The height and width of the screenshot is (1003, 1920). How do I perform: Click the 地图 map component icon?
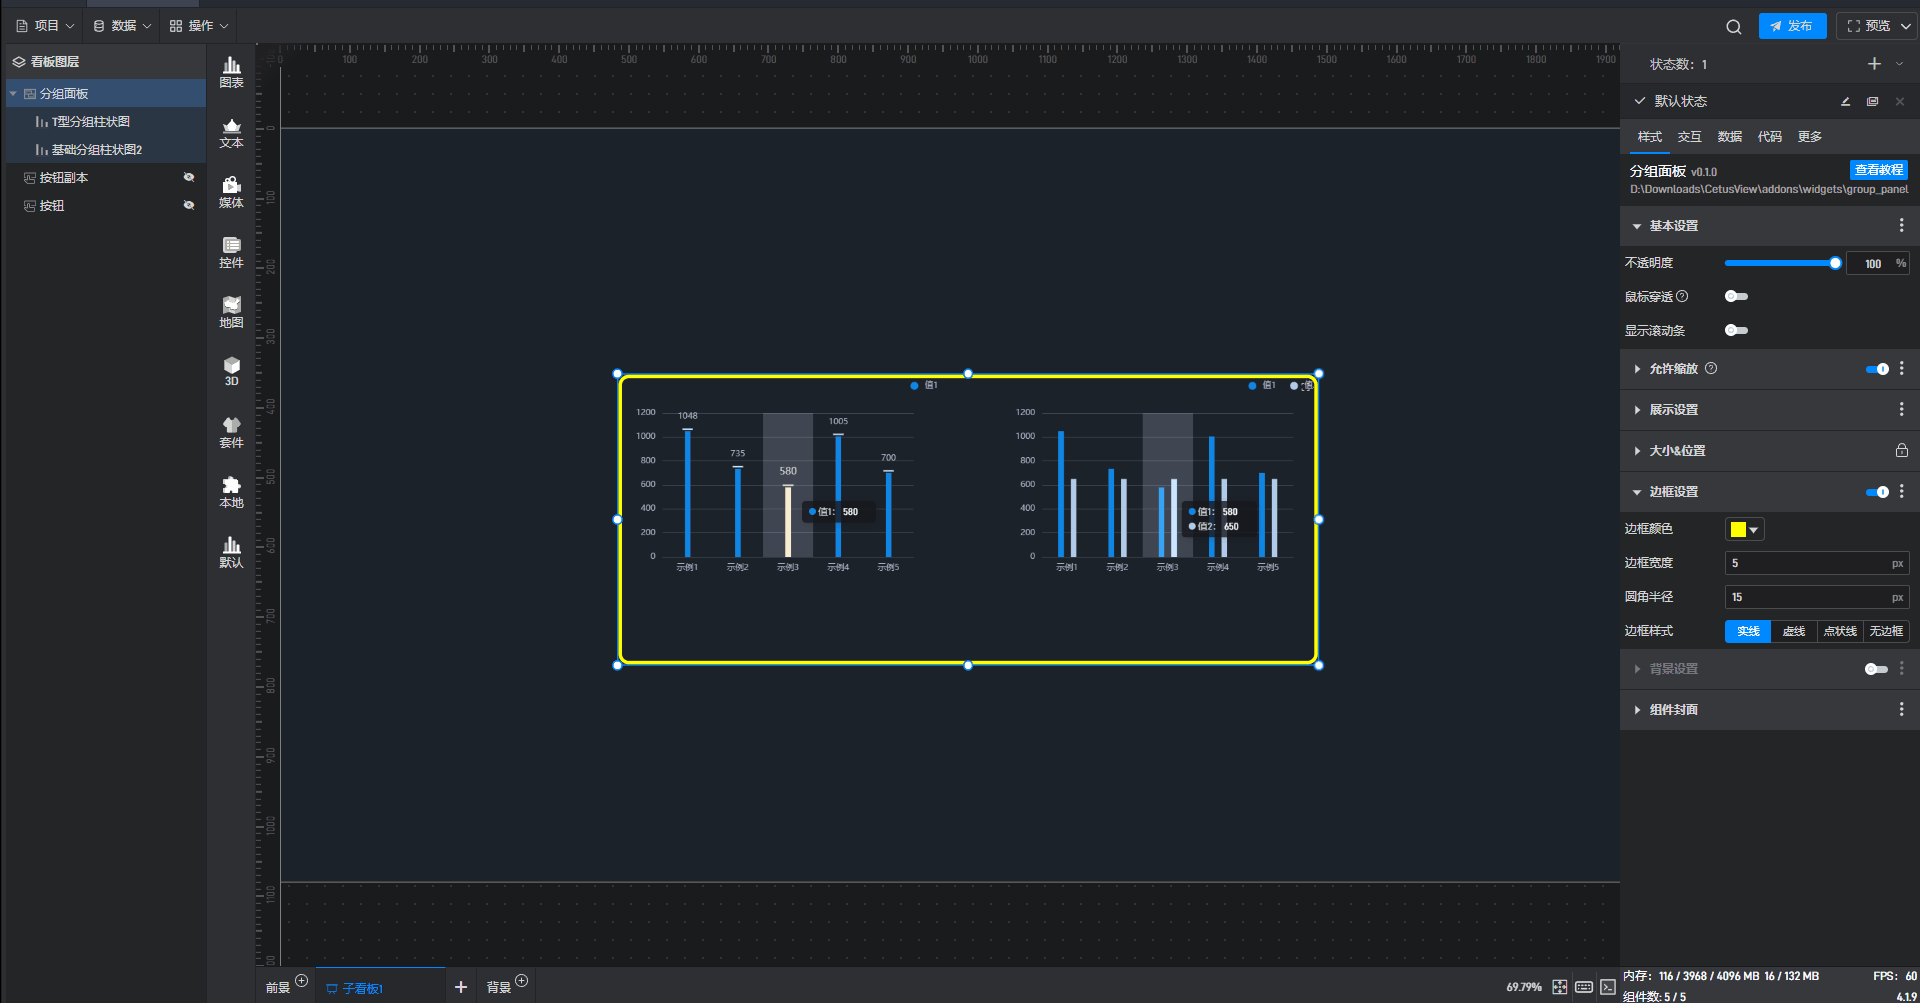click(x=231, y=312)
